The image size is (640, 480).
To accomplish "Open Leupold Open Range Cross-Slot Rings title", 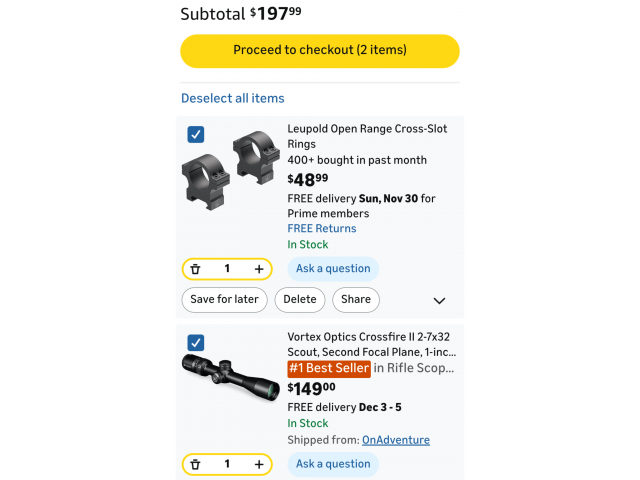I will [x=366, y=136].
